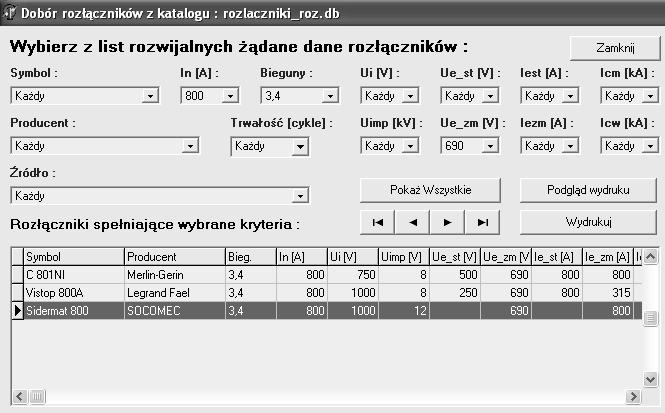665x413 pixels.
Task: Click the table's vertical scrollbar up arrow
Action: (651, 256)
